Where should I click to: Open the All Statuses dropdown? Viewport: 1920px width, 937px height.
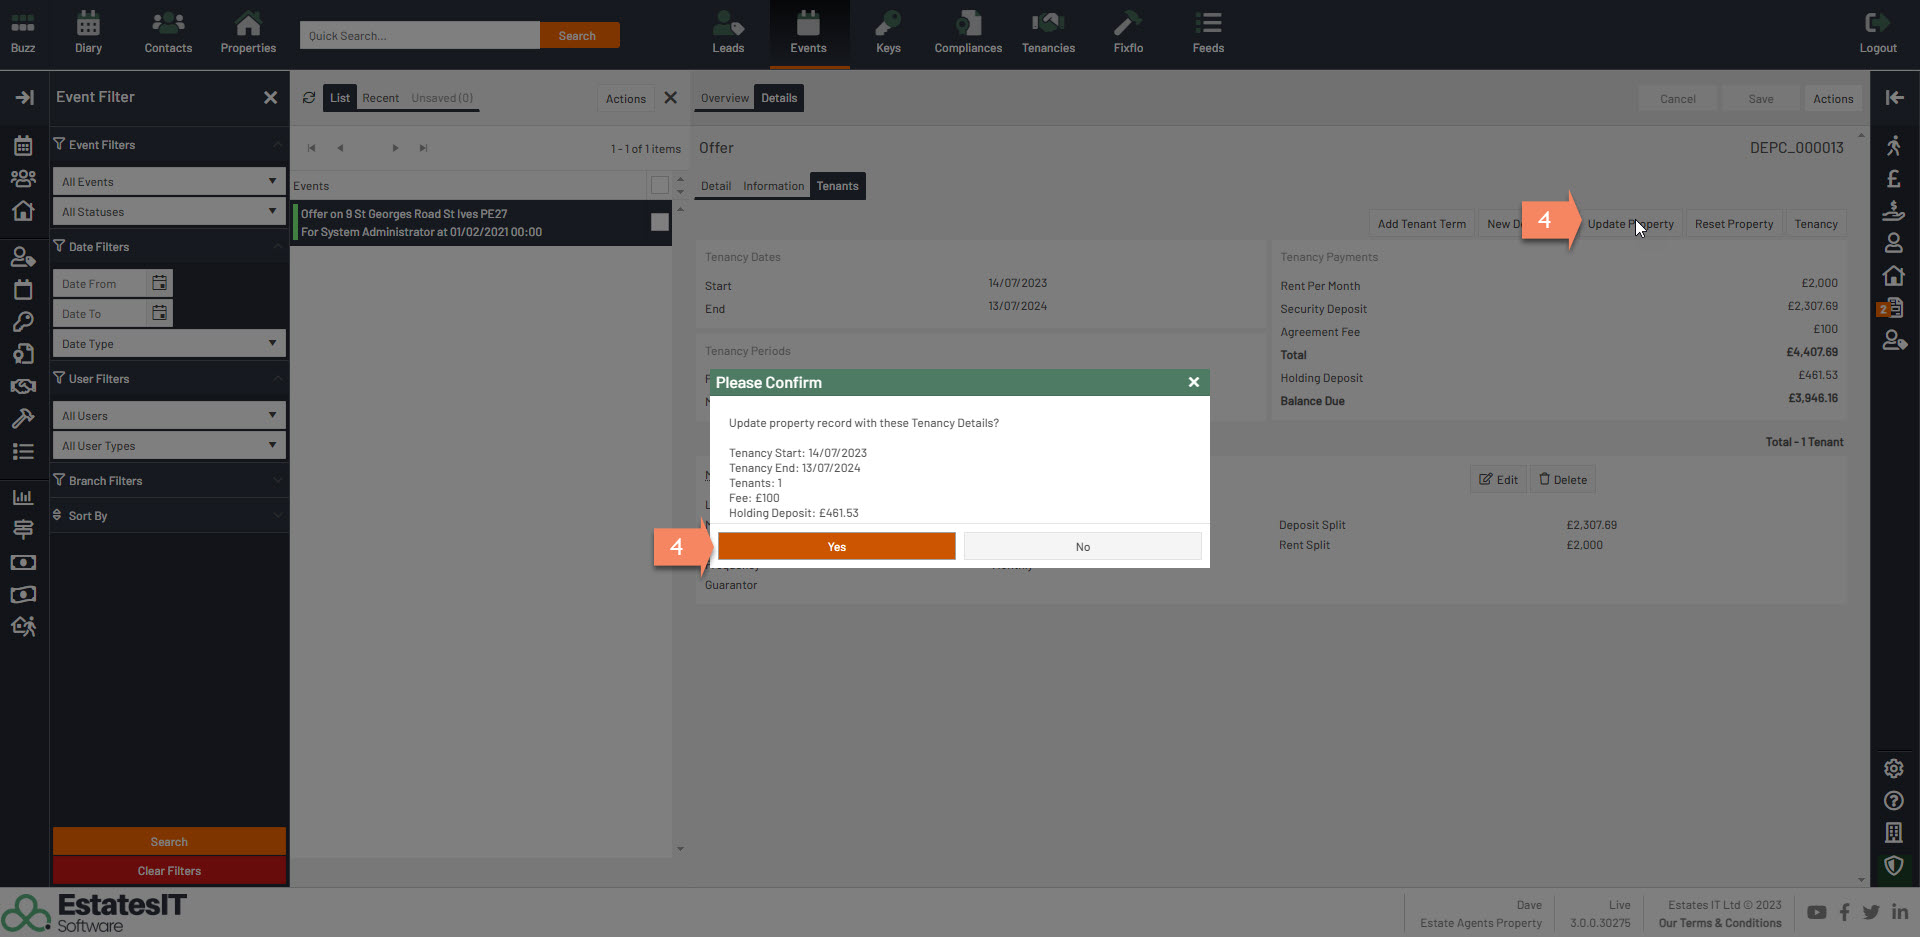point(168,212)
